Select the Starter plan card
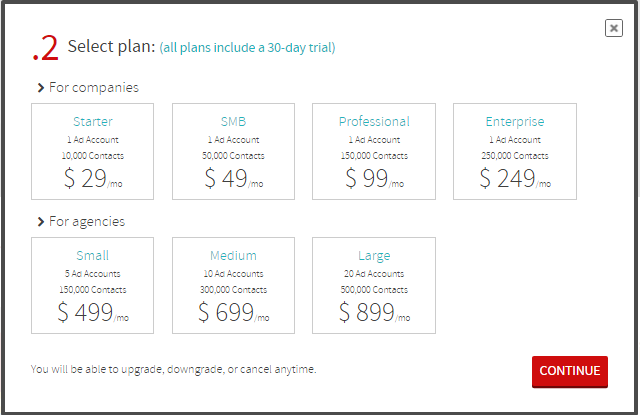The height and width of the screenshot is (415, 640). point(93,150)
